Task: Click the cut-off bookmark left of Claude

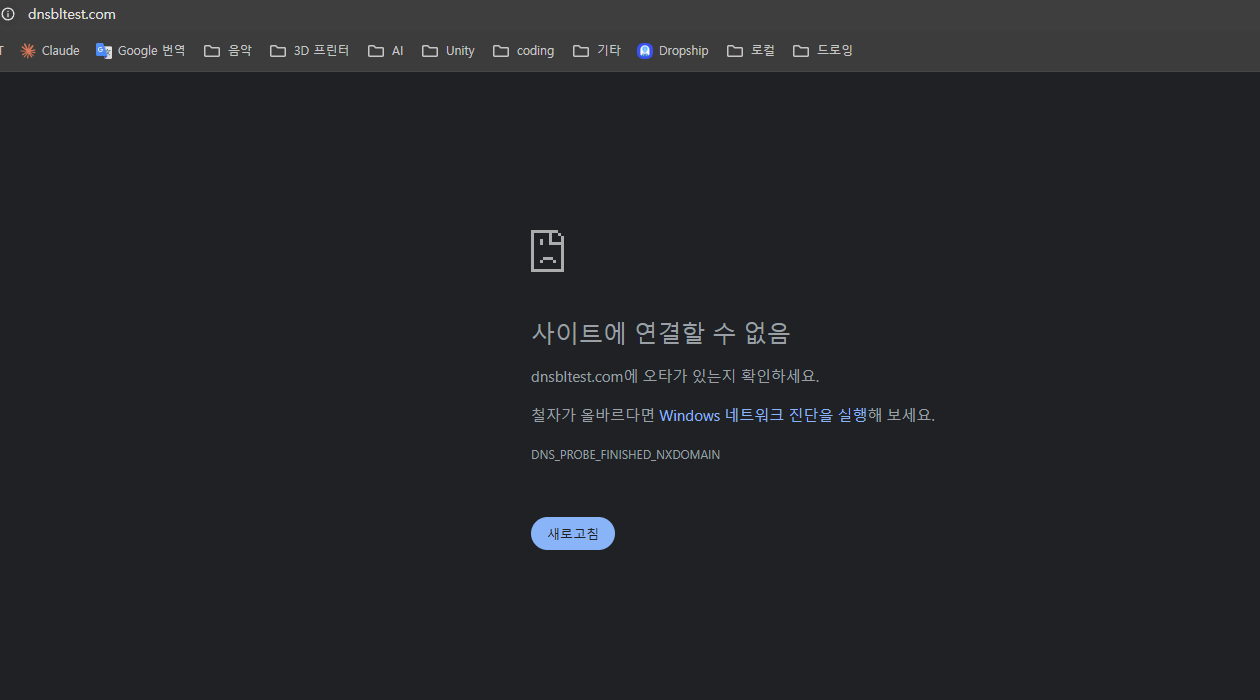Action: coord(2,51)
